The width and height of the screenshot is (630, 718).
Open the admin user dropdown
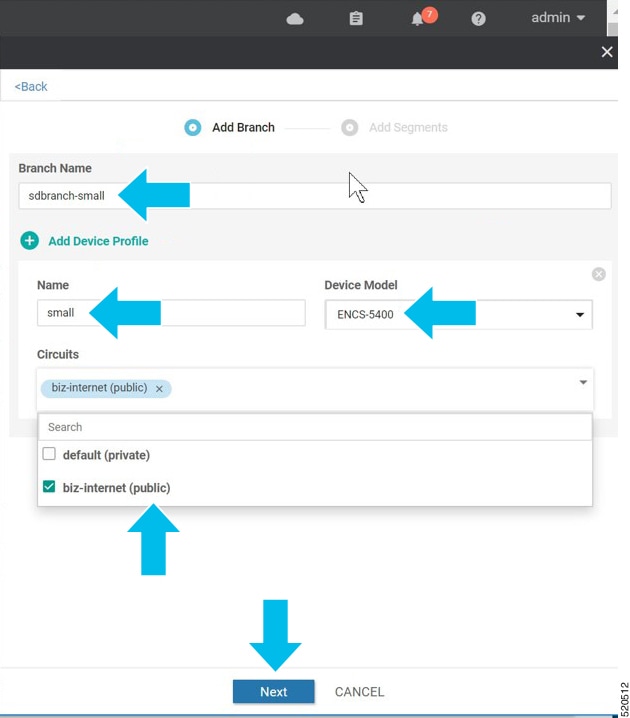point(558,18)
